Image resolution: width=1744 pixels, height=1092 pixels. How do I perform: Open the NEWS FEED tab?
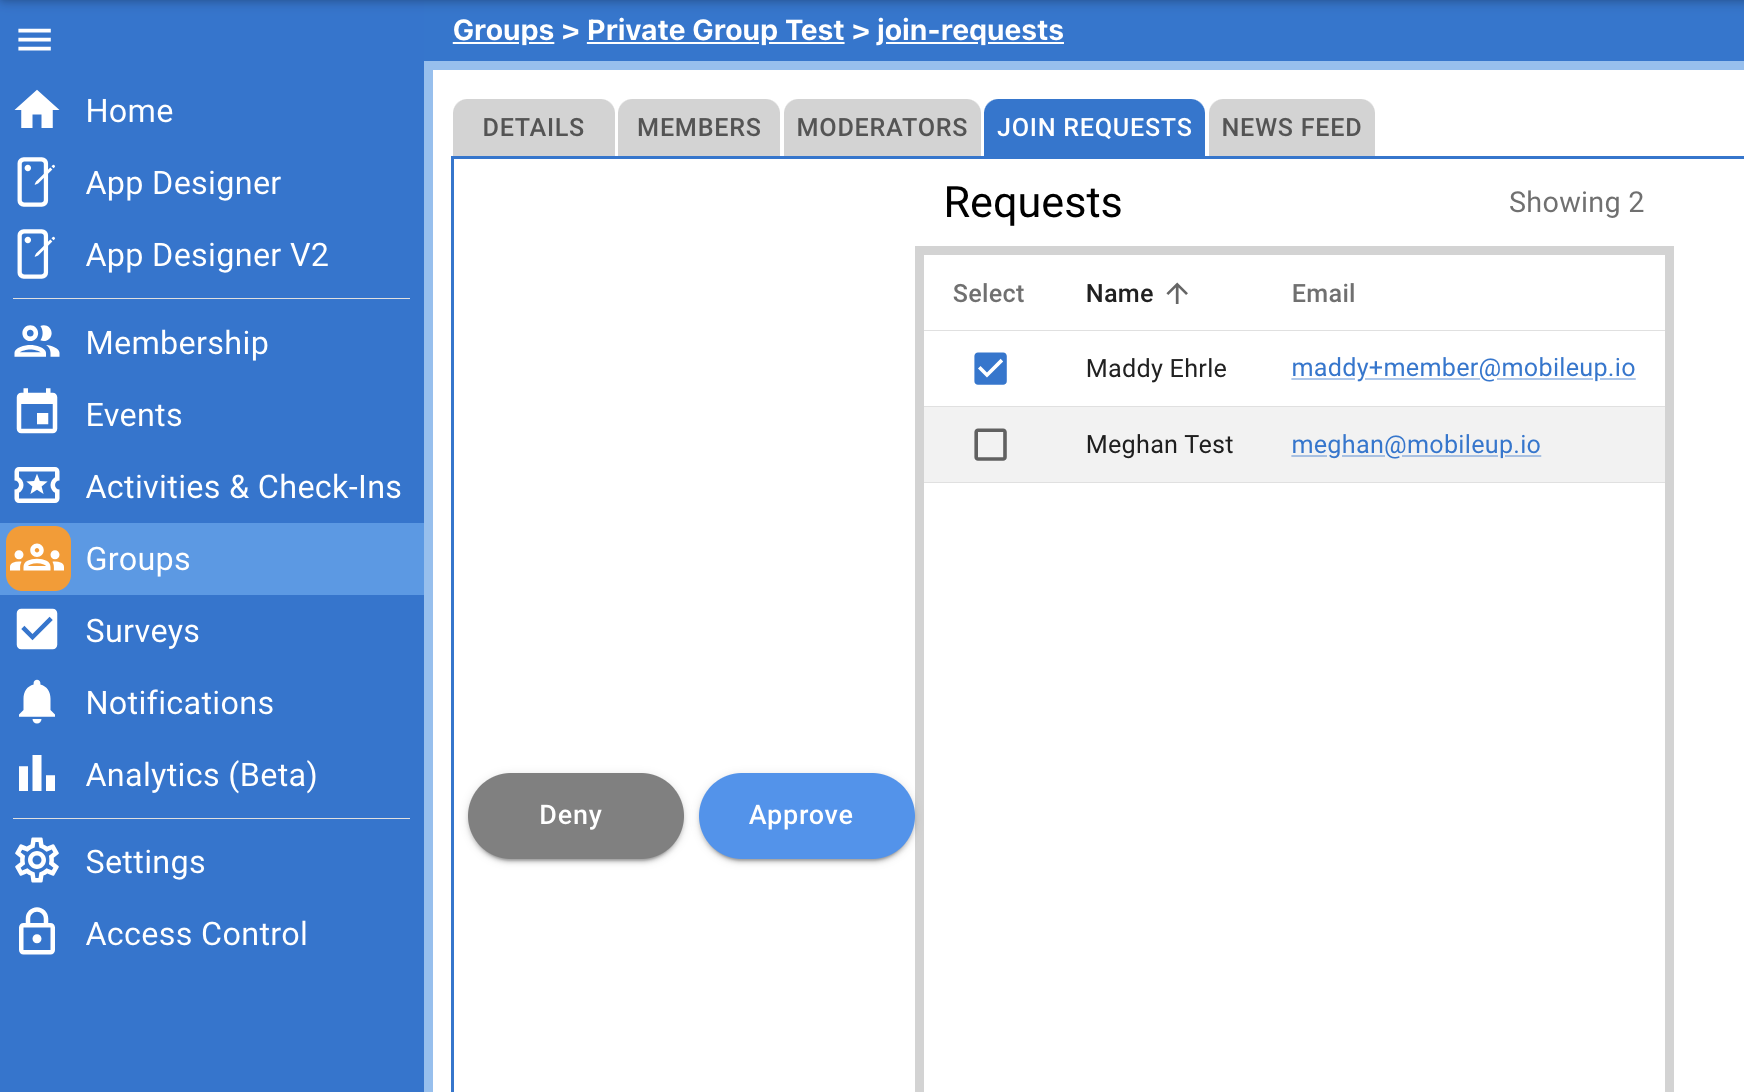(x=1290, y=127)
